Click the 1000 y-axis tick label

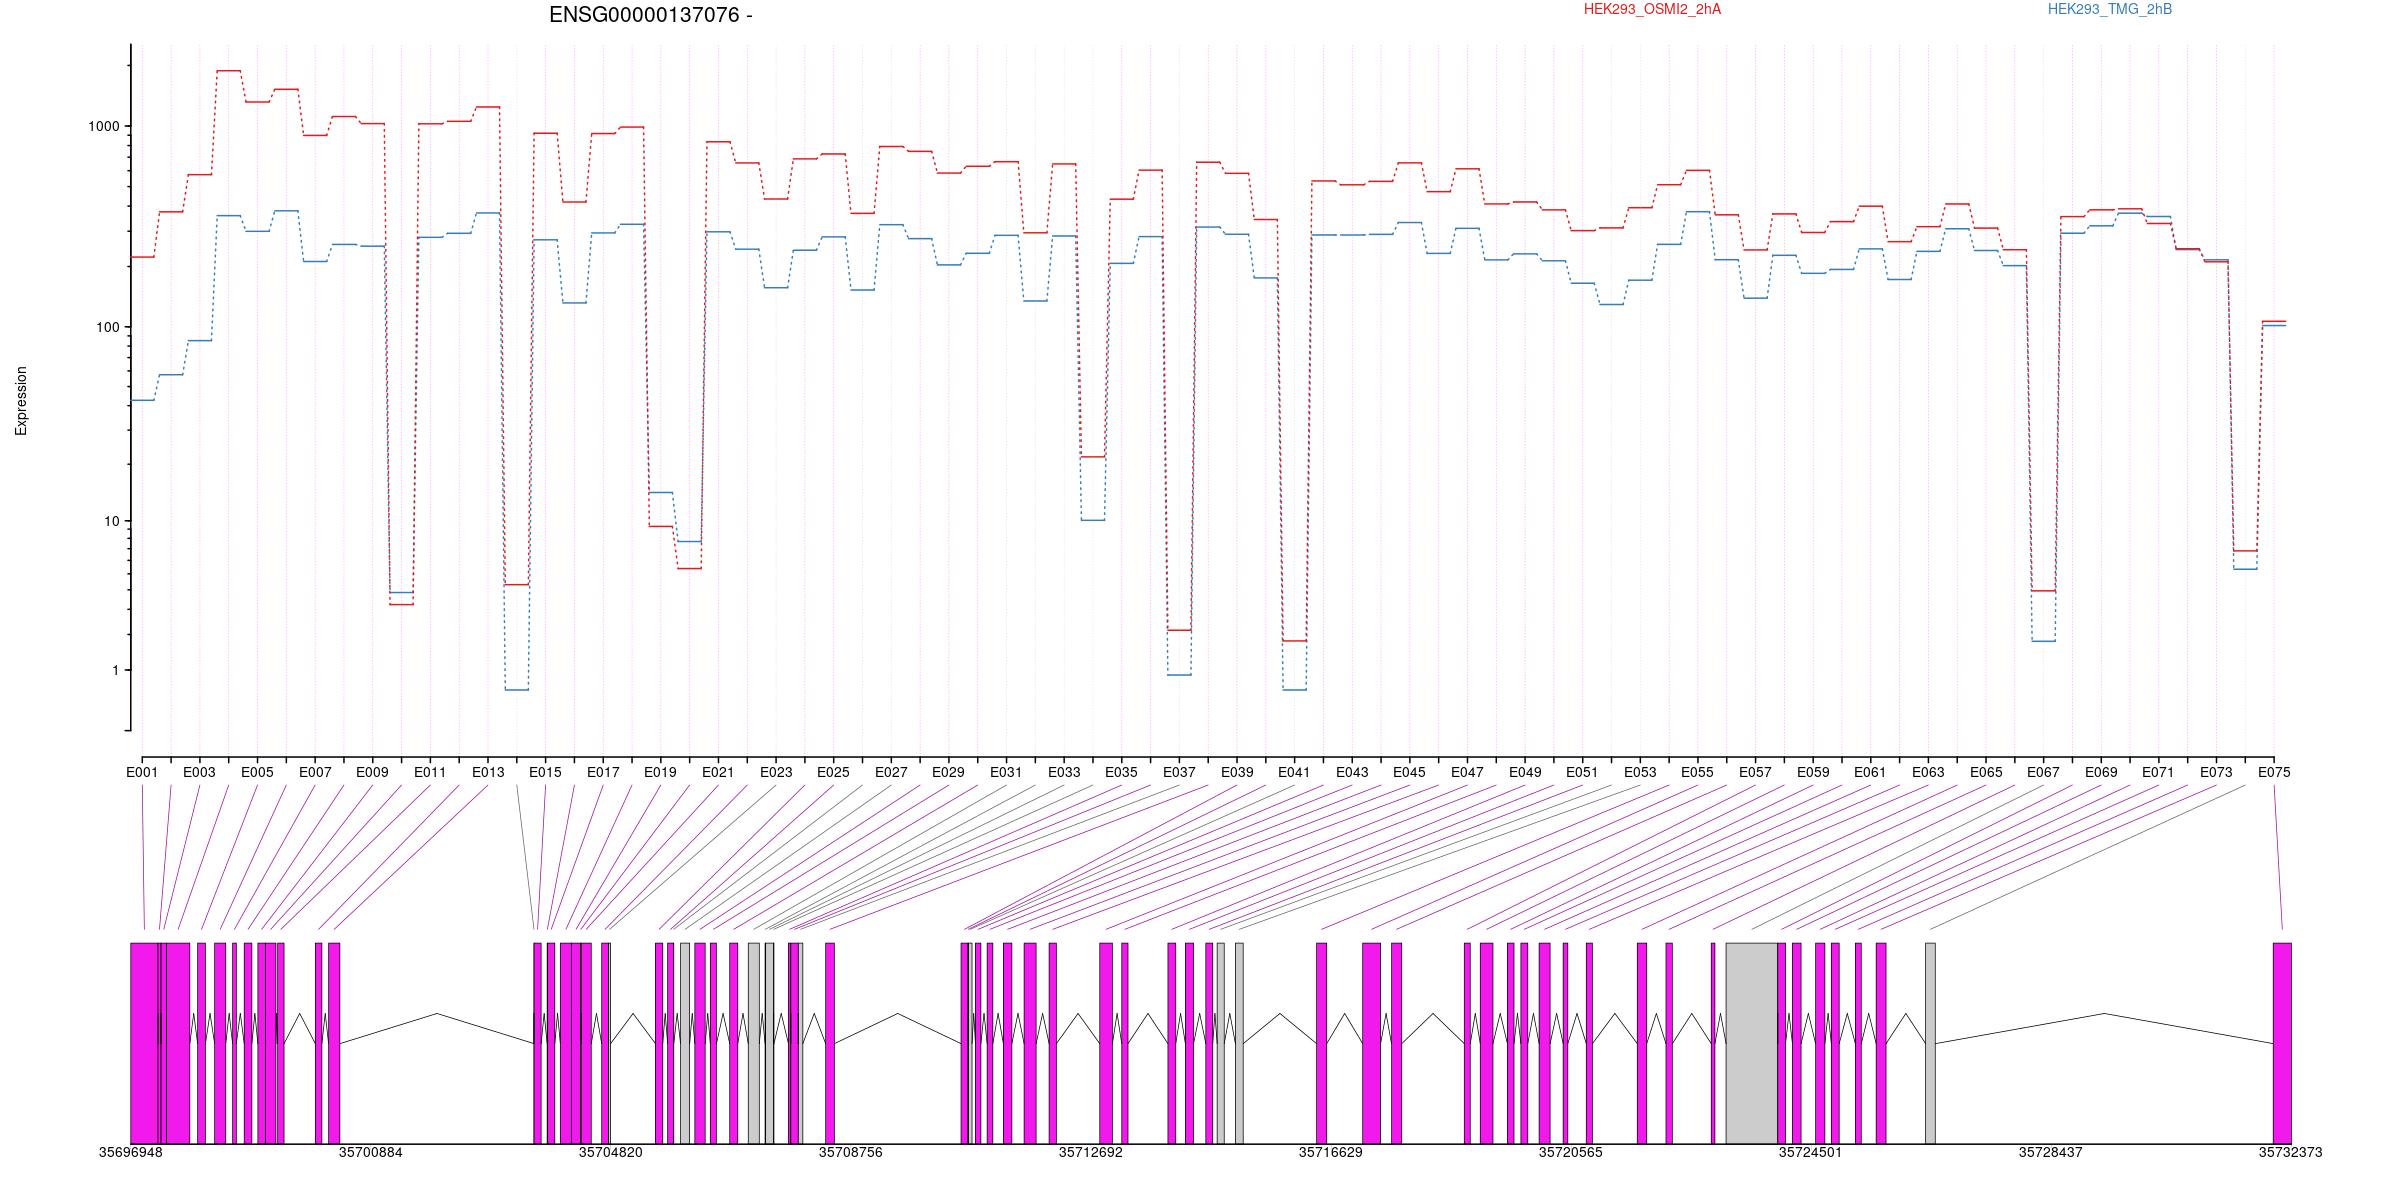tap(104, 126)
